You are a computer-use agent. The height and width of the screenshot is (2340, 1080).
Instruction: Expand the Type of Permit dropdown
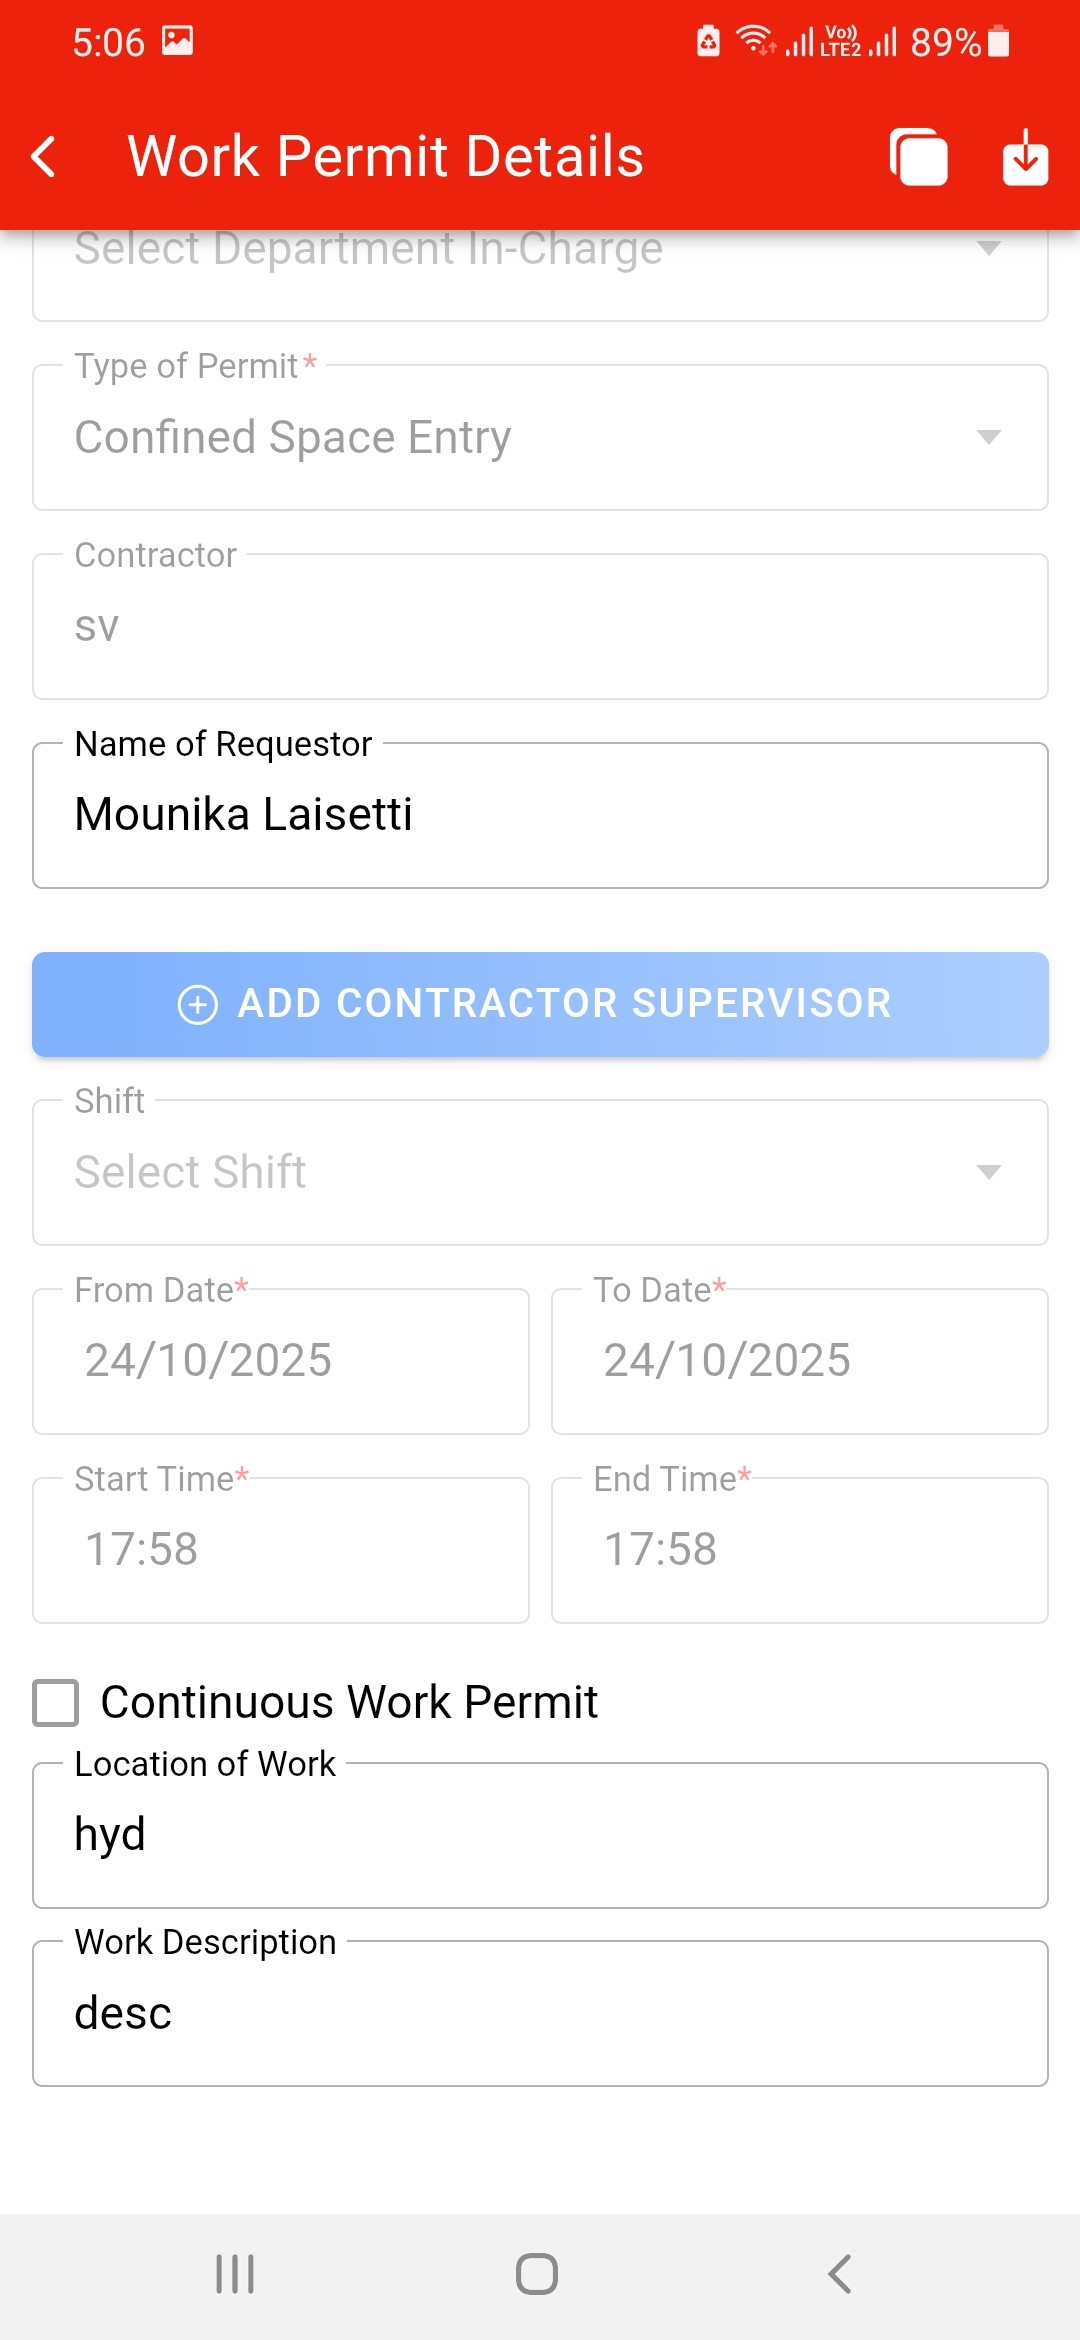pyautogui.click(x=540, y=438)
